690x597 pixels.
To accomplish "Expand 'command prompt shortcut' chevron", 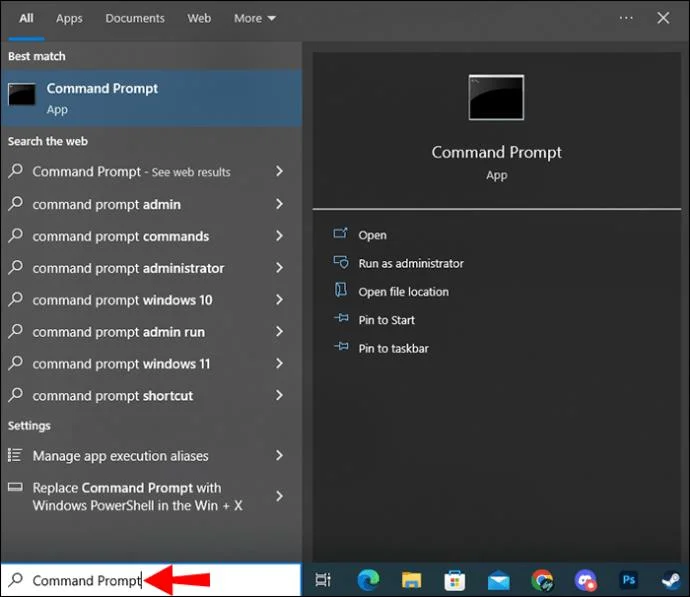I will (279, 395).
